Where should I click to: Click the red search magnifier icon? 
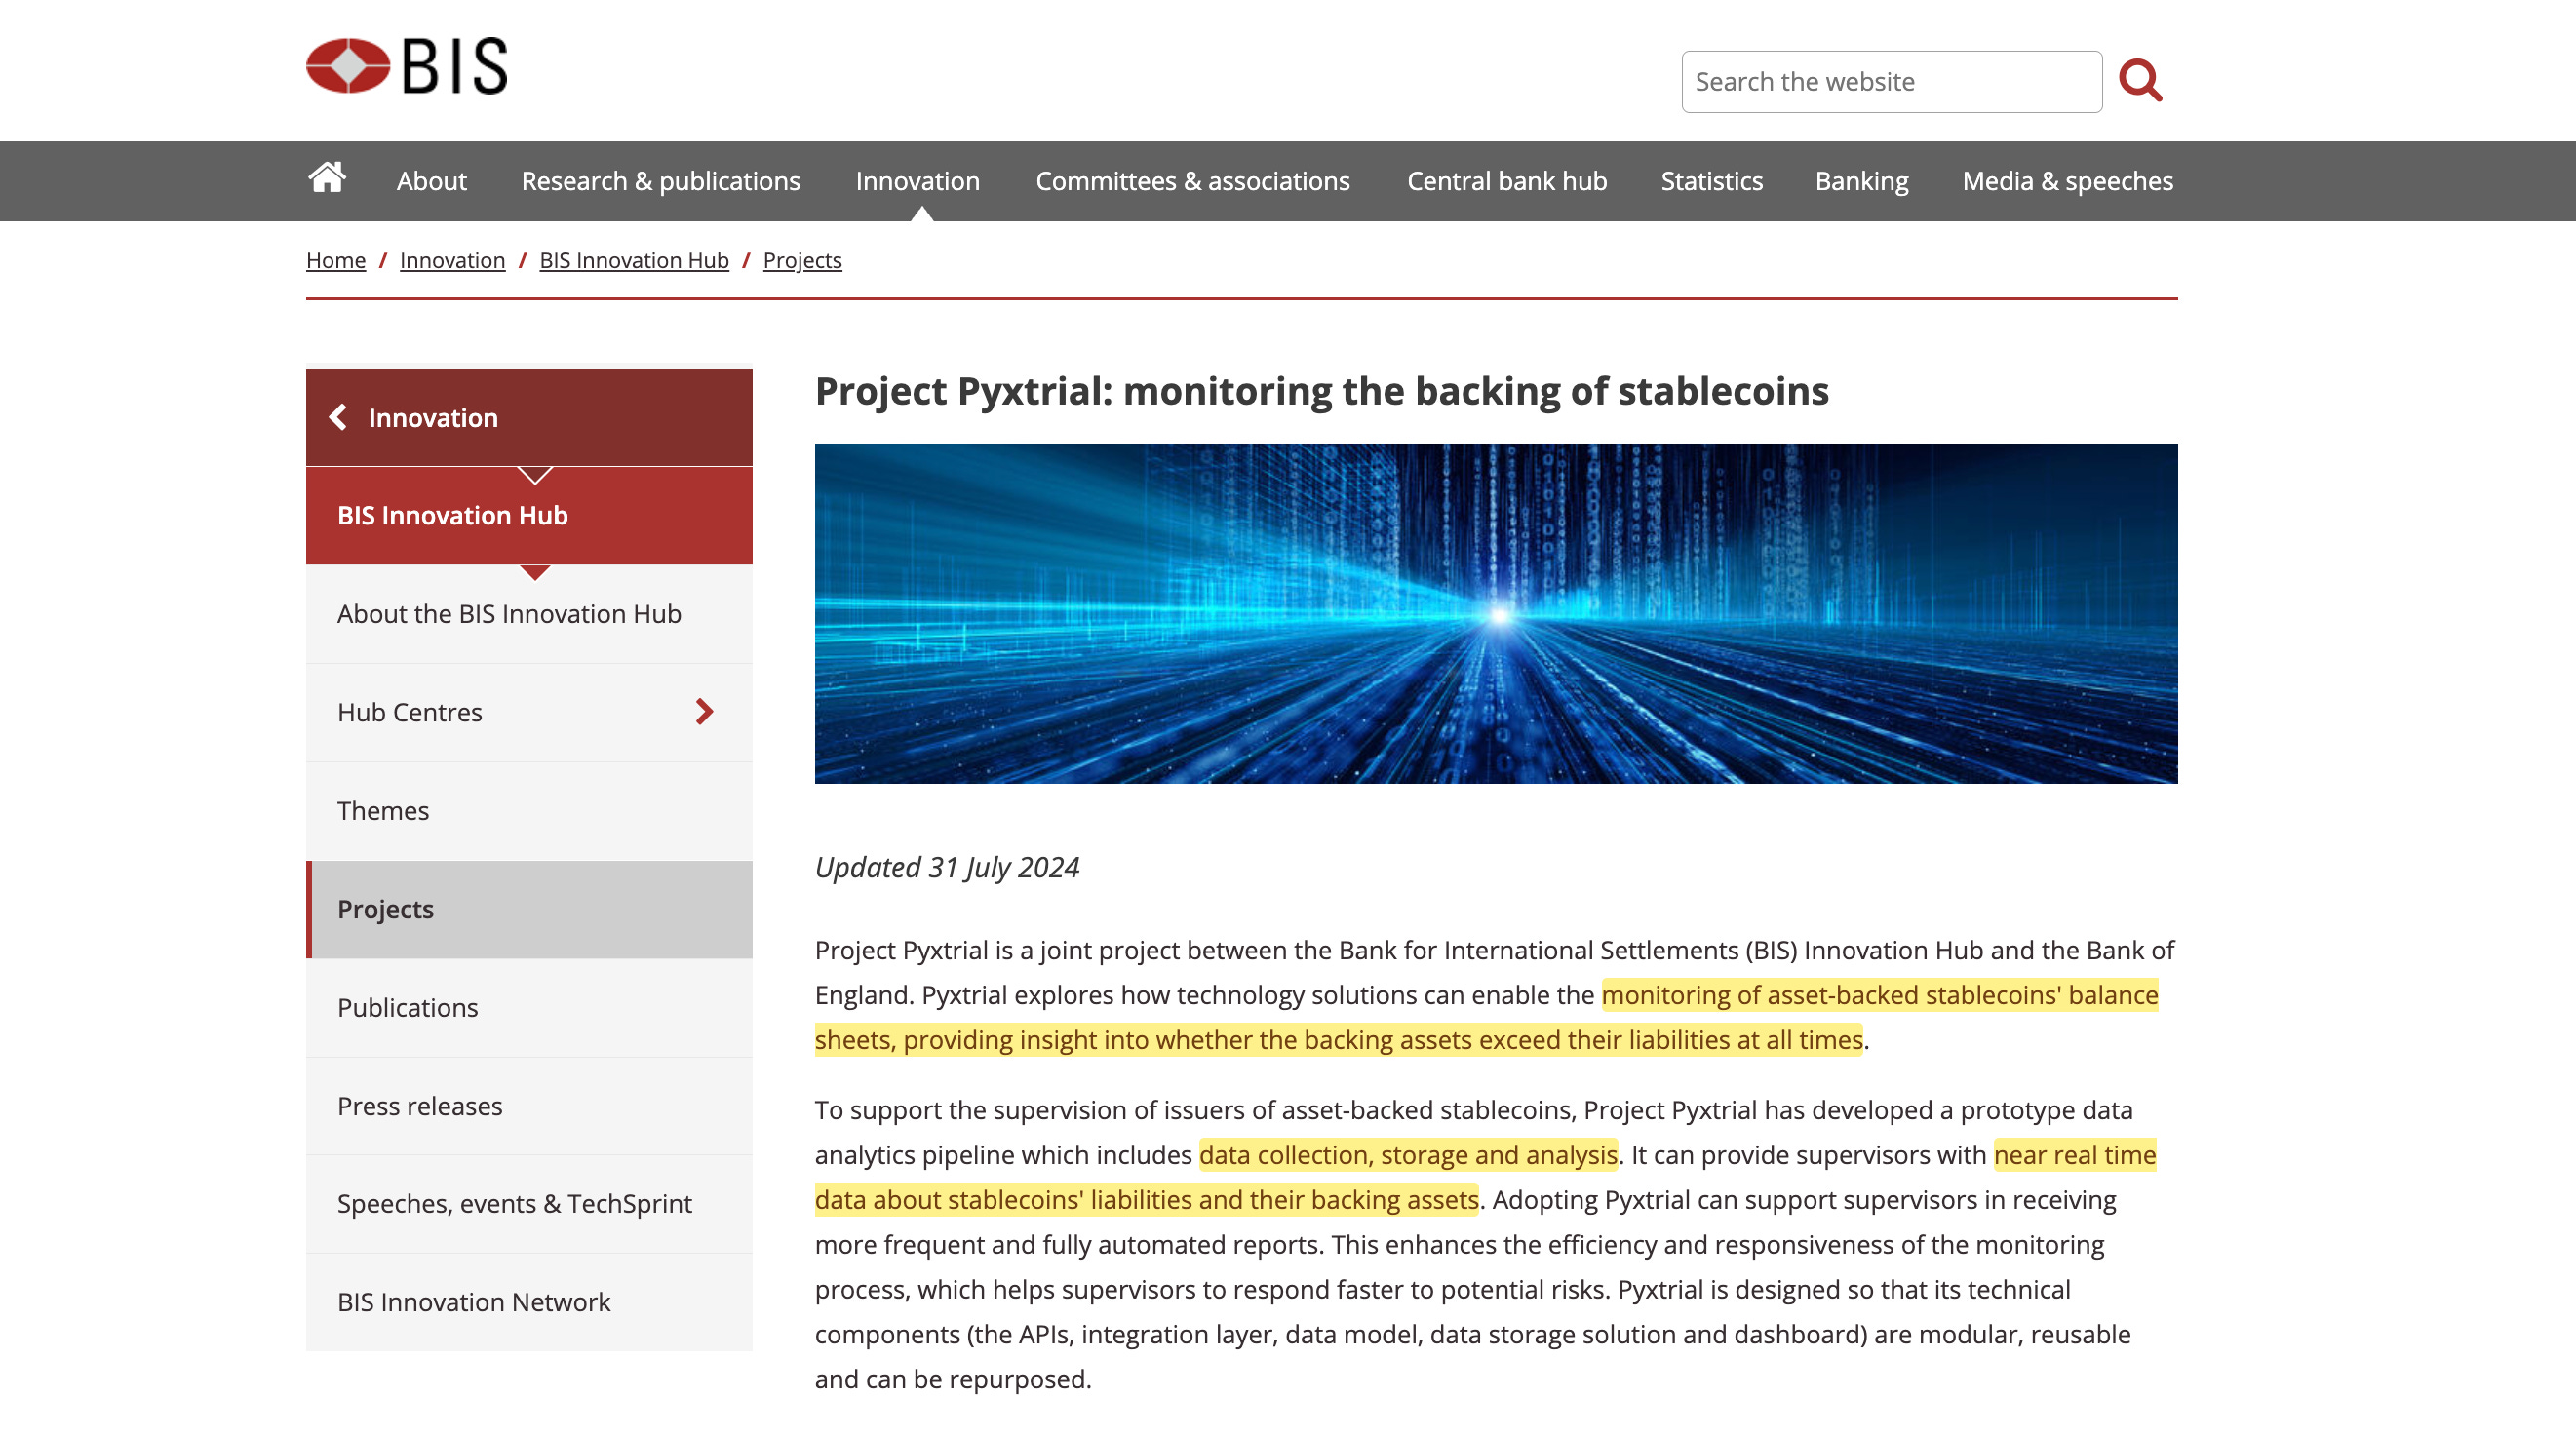coord(2140,80)
